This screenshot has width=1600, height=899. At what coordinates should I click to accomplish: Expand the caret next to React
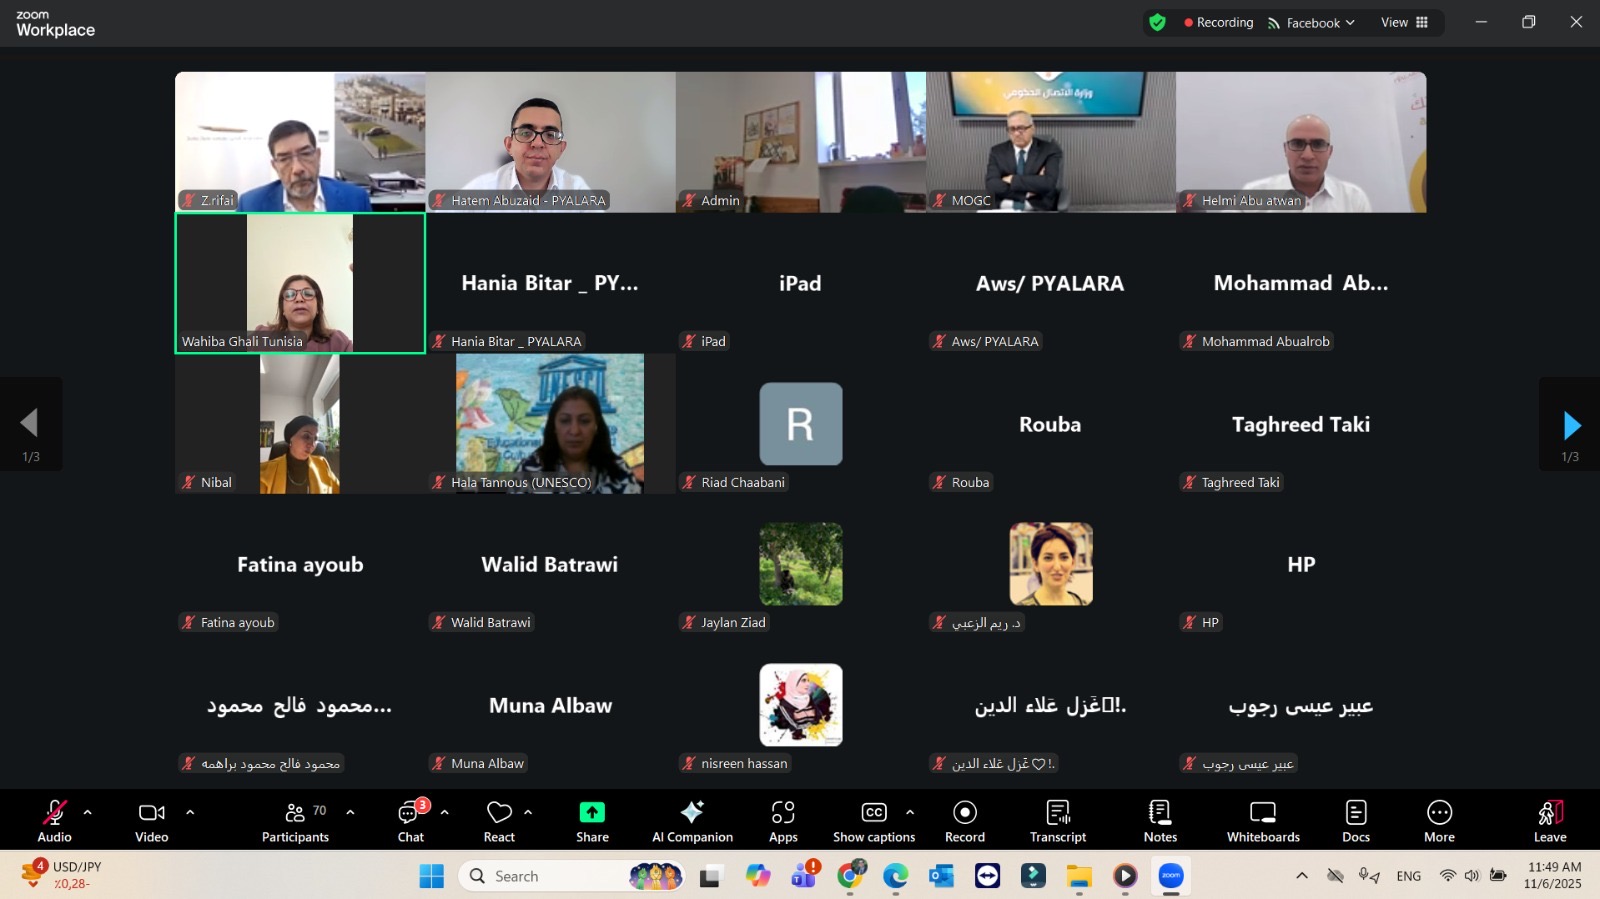coord(528,812)
